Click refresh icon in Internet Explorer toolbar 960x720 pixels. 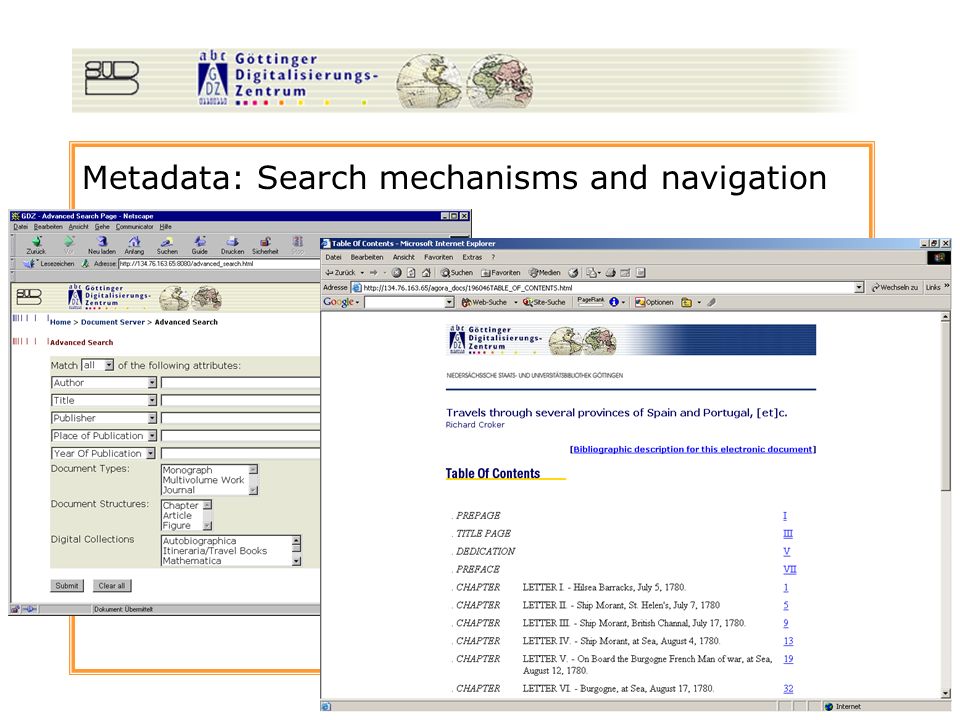(x=411, y=272)
